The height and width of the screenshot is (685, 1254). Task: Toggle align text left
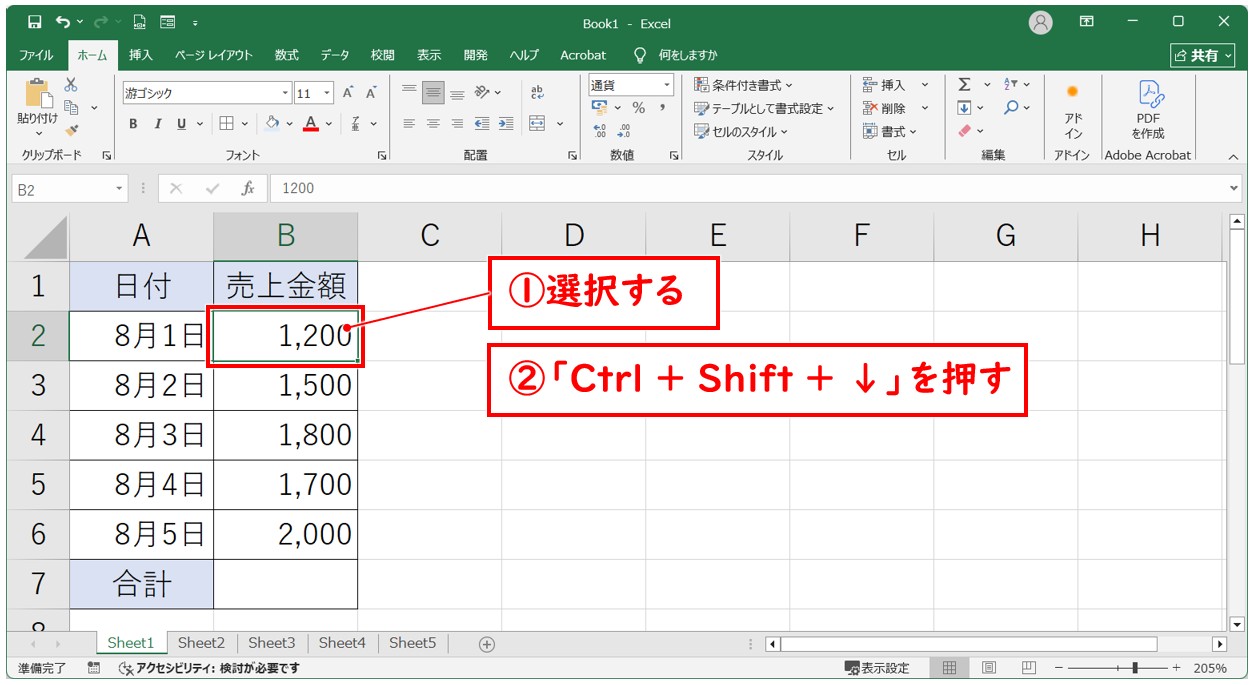pos(409,124)
